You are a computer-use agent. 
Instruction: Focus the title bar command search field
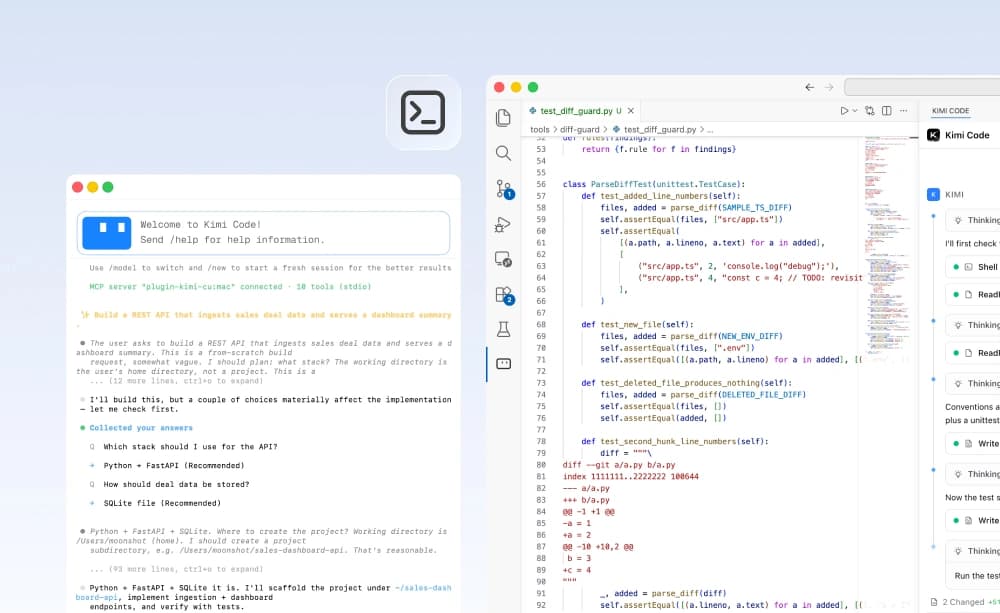point(922,87)
